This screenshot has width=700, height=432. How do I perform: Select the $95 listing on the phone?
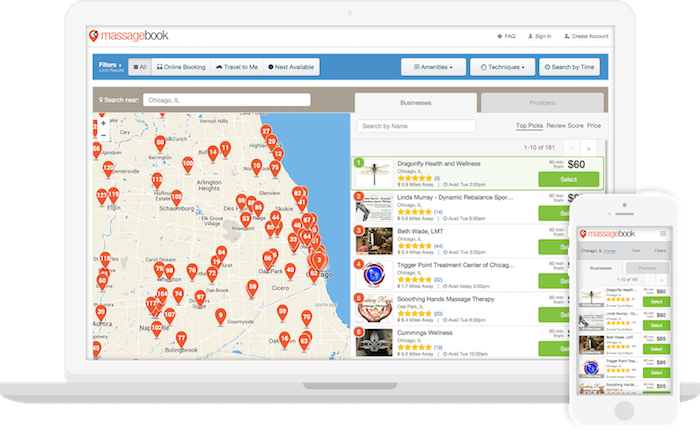656,373
